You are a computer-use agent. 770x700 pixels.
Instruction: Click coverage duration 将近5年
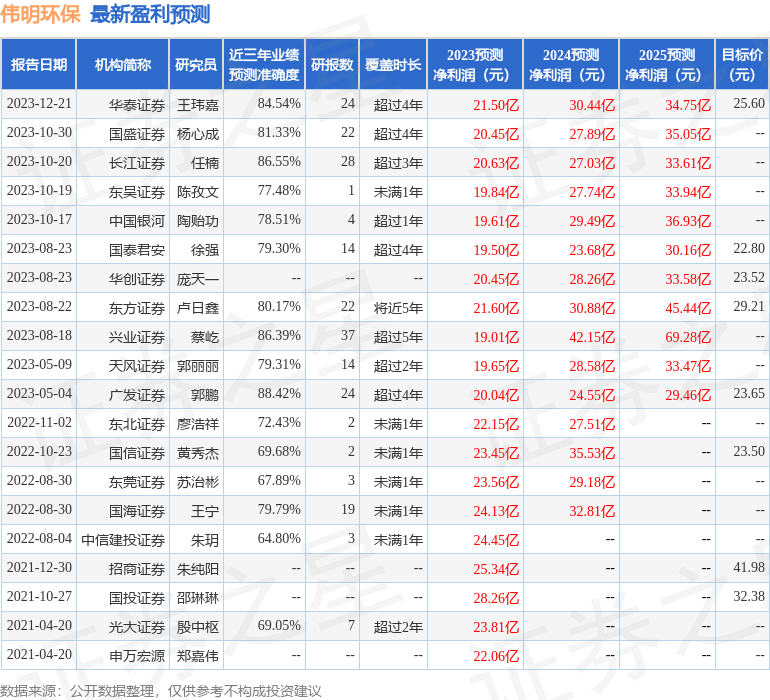pyautogui.click(x=398, y=308)
